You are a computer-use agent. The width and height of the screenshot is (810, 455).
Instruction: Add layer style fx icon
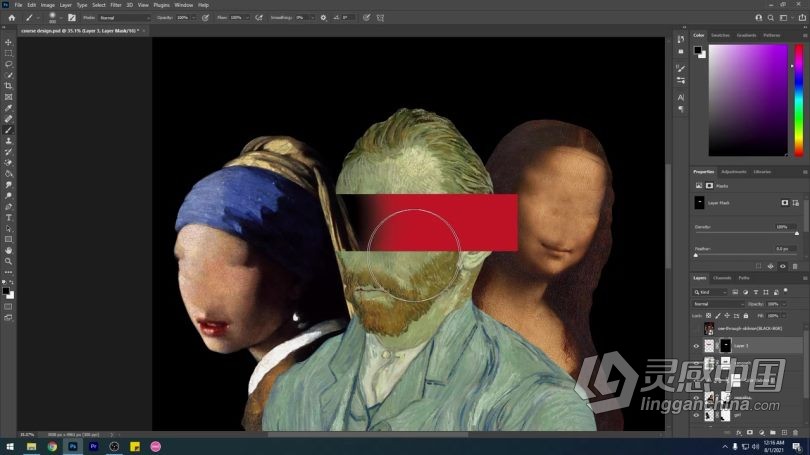tap(739, 432)
